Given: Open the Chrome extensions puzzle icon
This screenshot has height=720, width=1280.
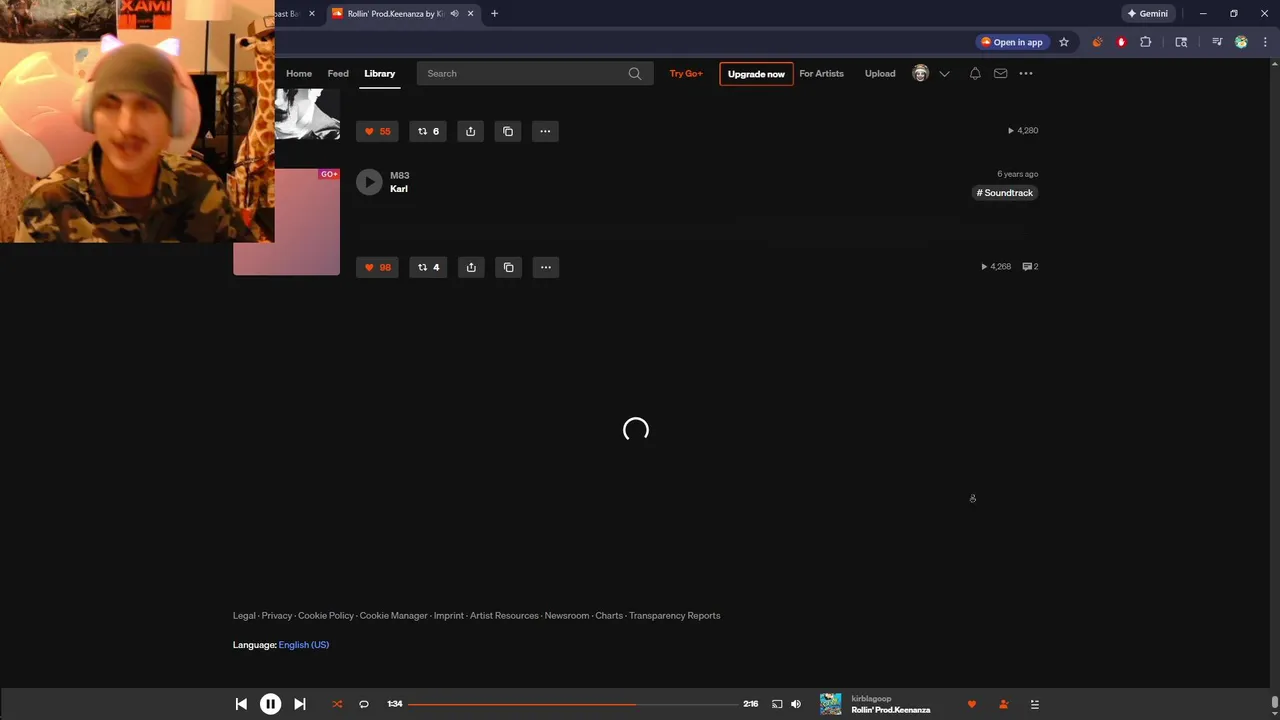Looking at the screenshot, I should point(1146,42).
